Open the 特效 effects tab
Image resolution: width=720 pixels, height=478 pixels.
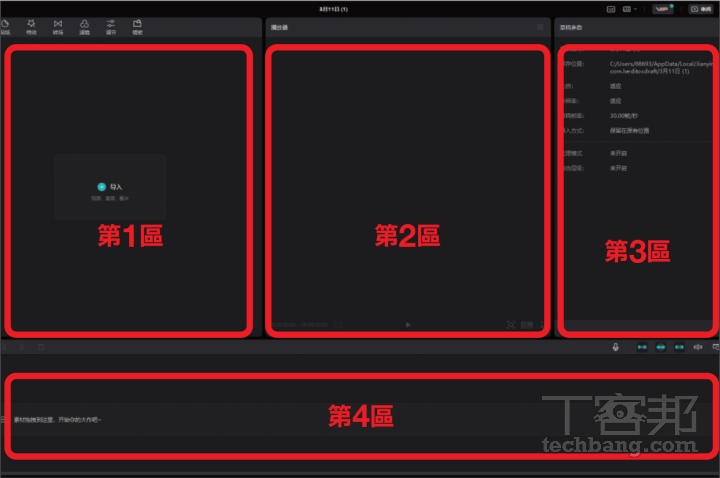coord(31,27)
